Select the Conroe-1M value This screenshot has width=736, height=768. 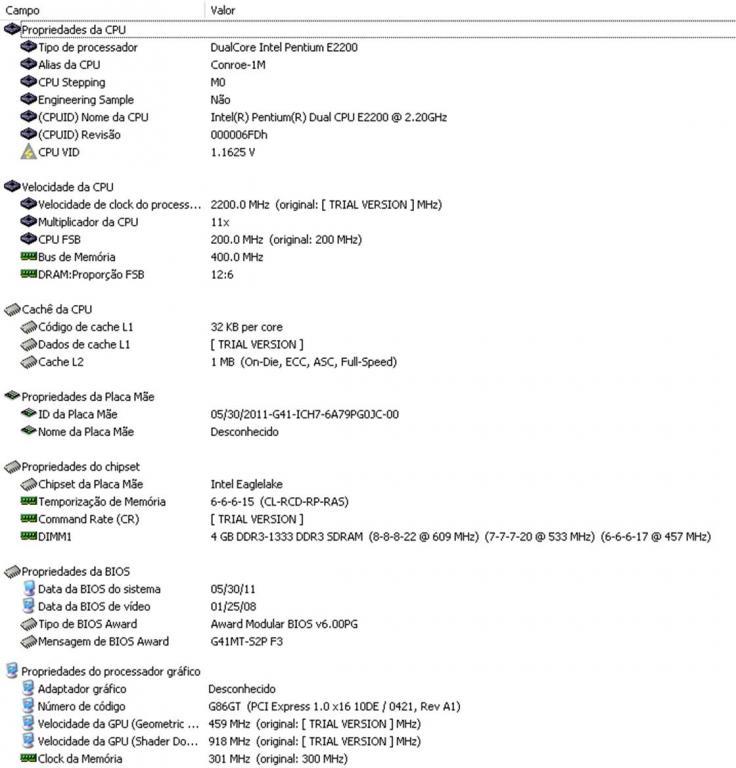237,65
